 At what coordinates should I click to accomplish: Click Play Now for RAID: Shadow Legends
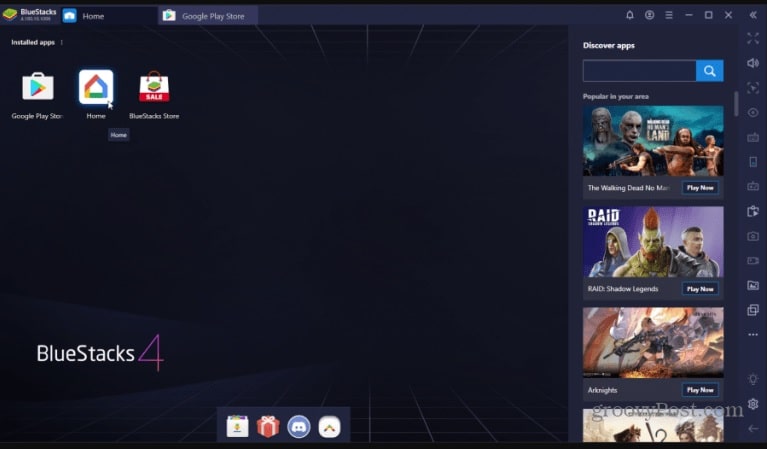(700, 289)
